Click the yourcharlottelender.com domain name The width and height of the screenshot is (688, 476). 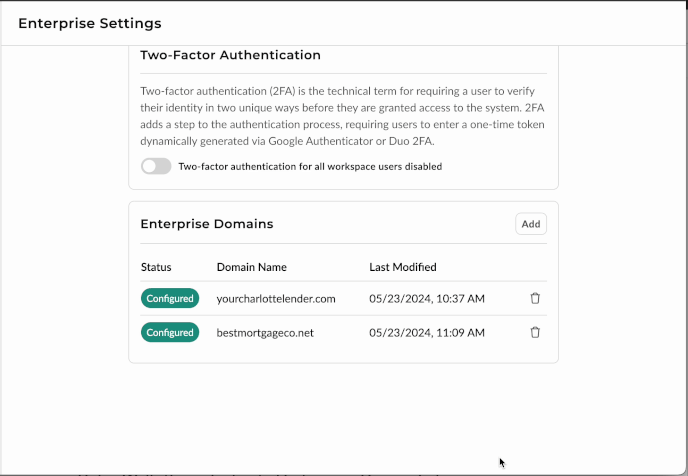[276, 298]
